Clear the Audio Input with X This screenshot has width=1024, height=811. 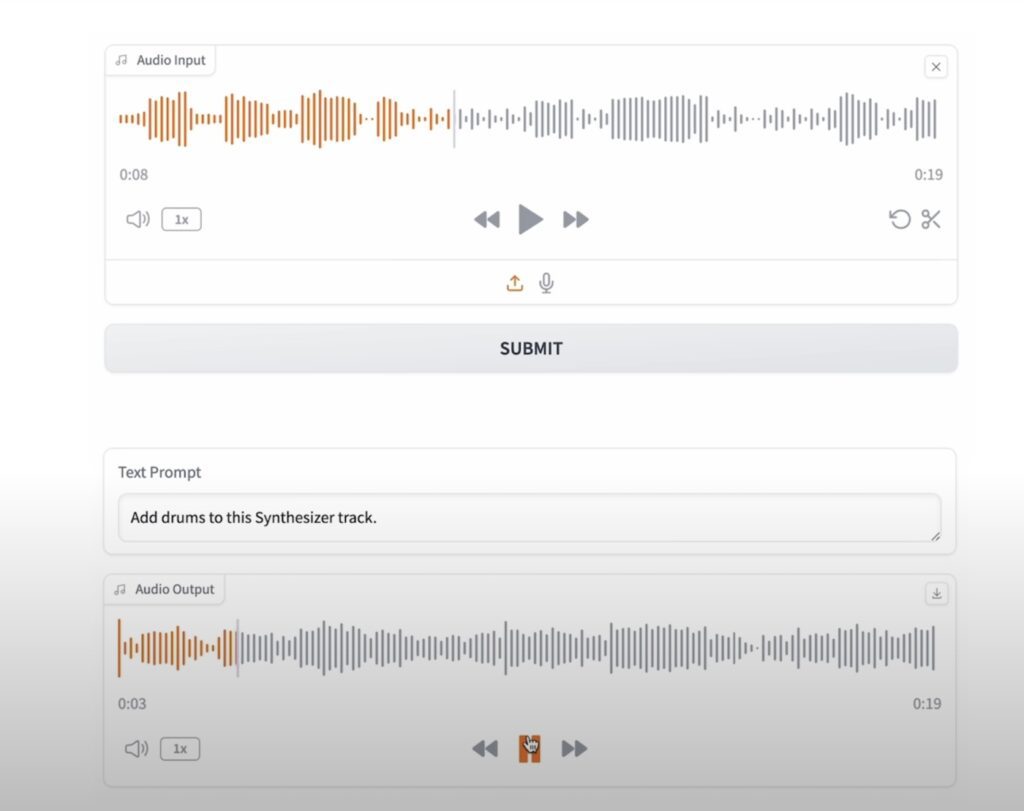pos(935,67)
